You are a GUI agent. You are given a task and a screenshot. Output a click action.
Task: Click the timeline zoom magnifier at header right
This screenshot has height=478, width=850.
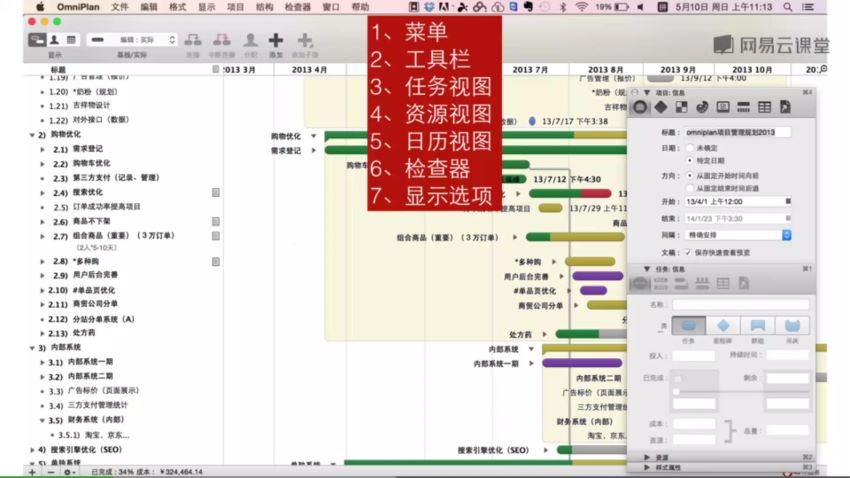point(823,69)
